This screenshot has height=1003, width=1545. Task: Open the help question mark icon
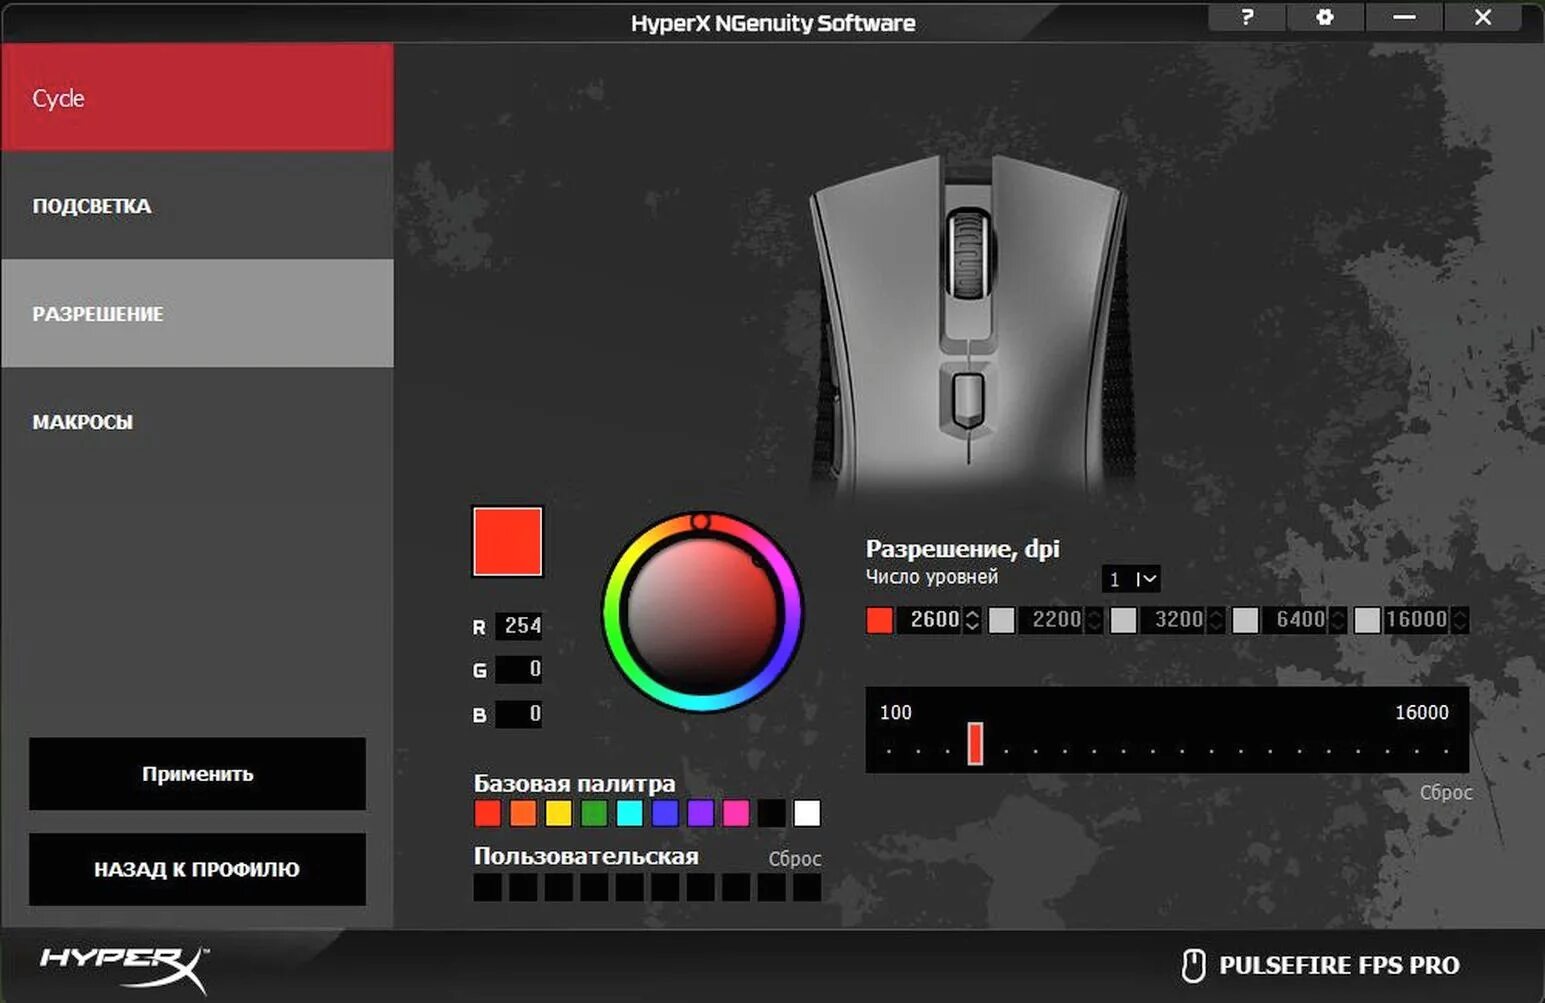click(1246, 17)
